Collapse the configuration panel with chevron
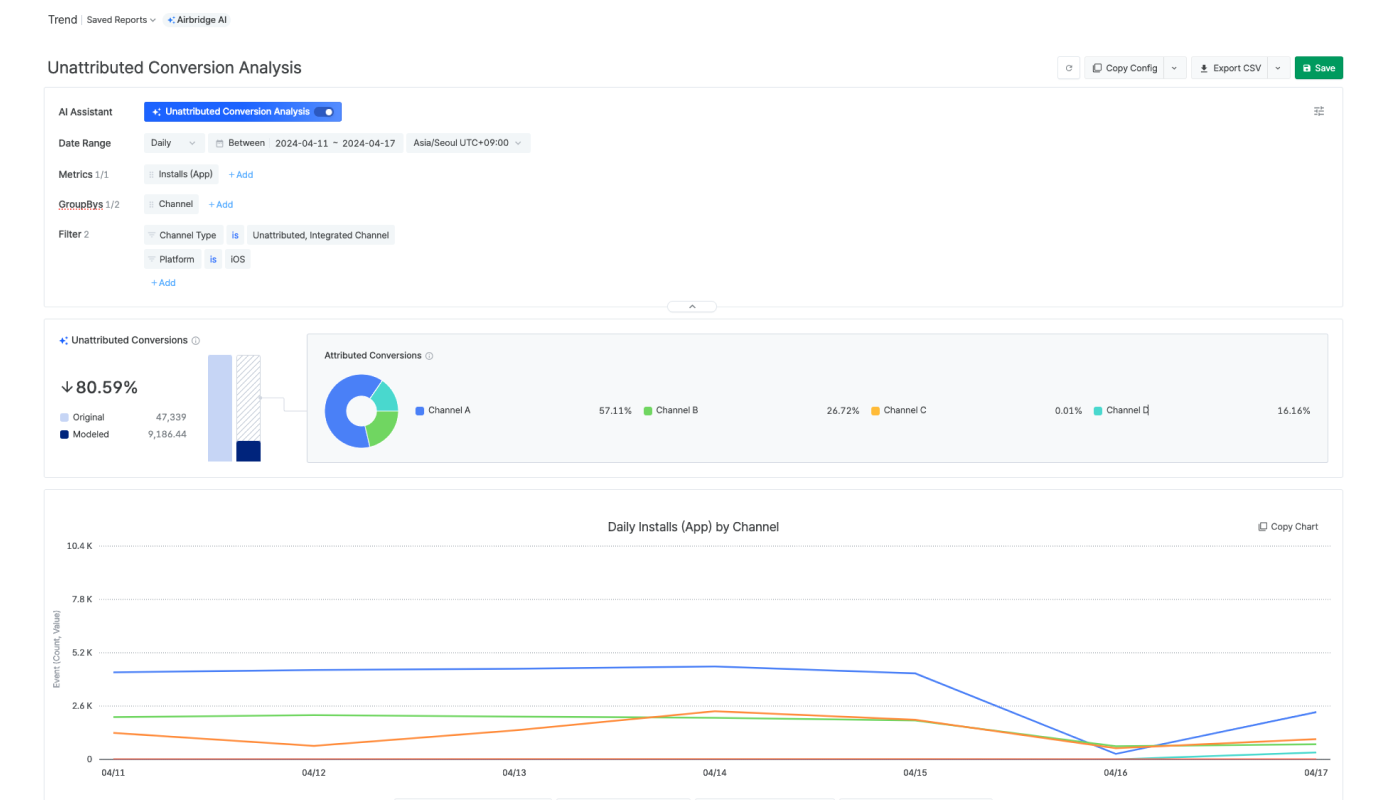 [692, 307]
